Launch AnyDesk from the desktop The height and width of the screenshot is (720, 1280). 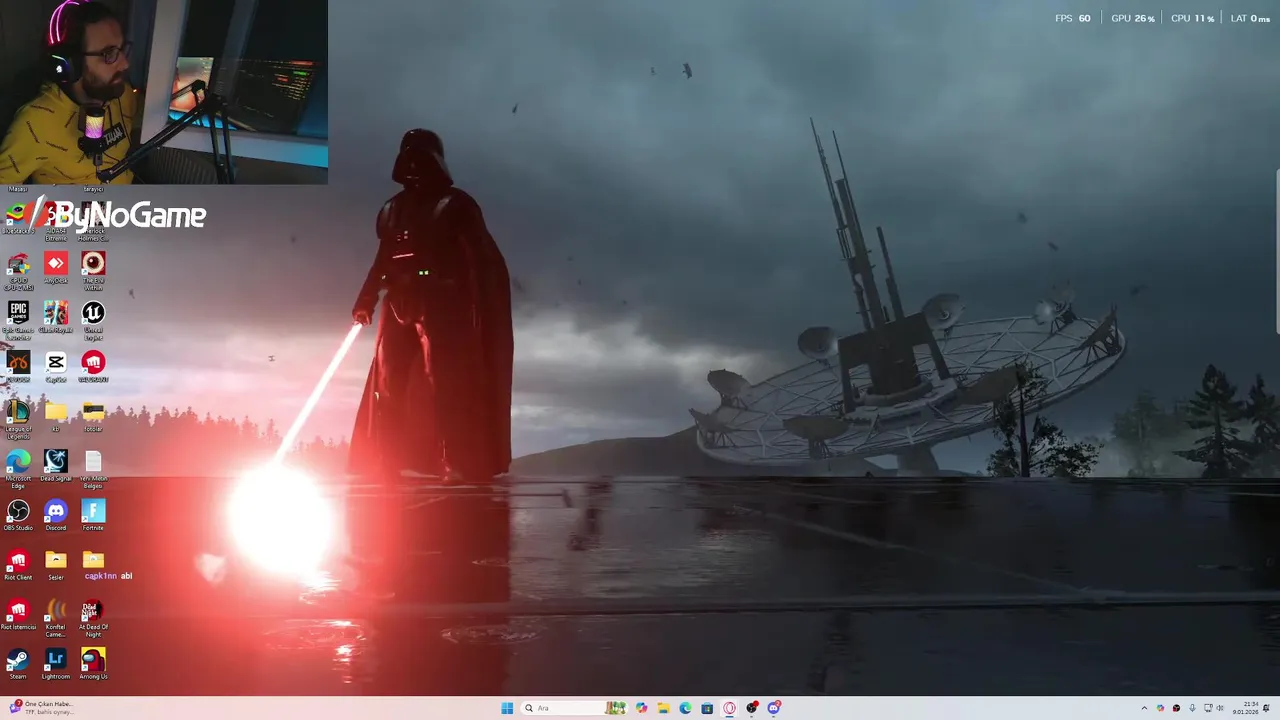coord(56,268)
